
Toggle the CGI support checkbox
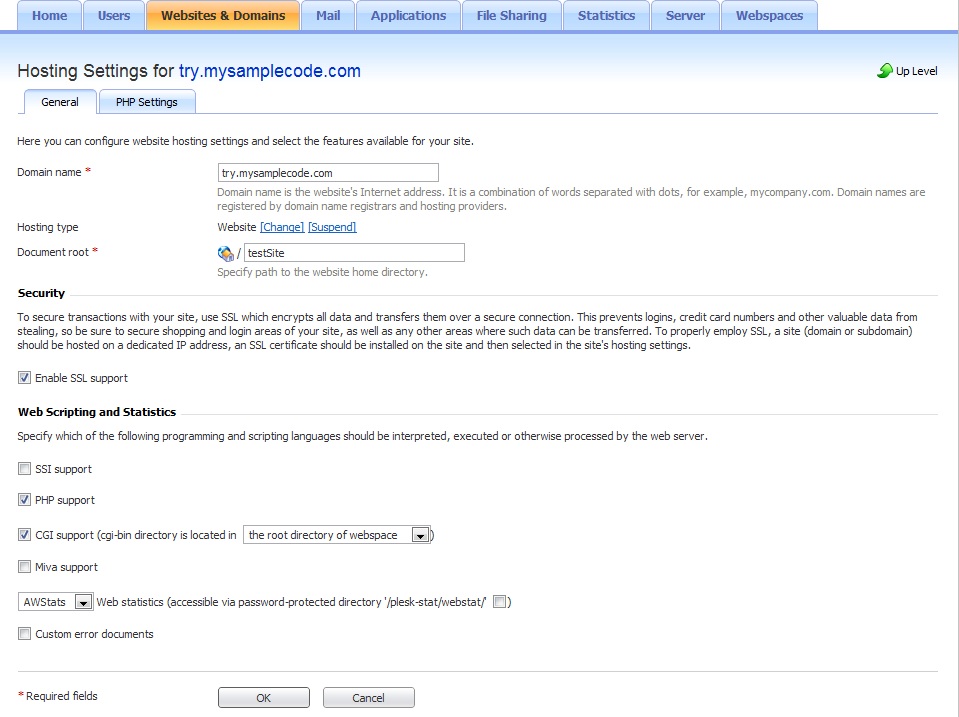point(24,534)
